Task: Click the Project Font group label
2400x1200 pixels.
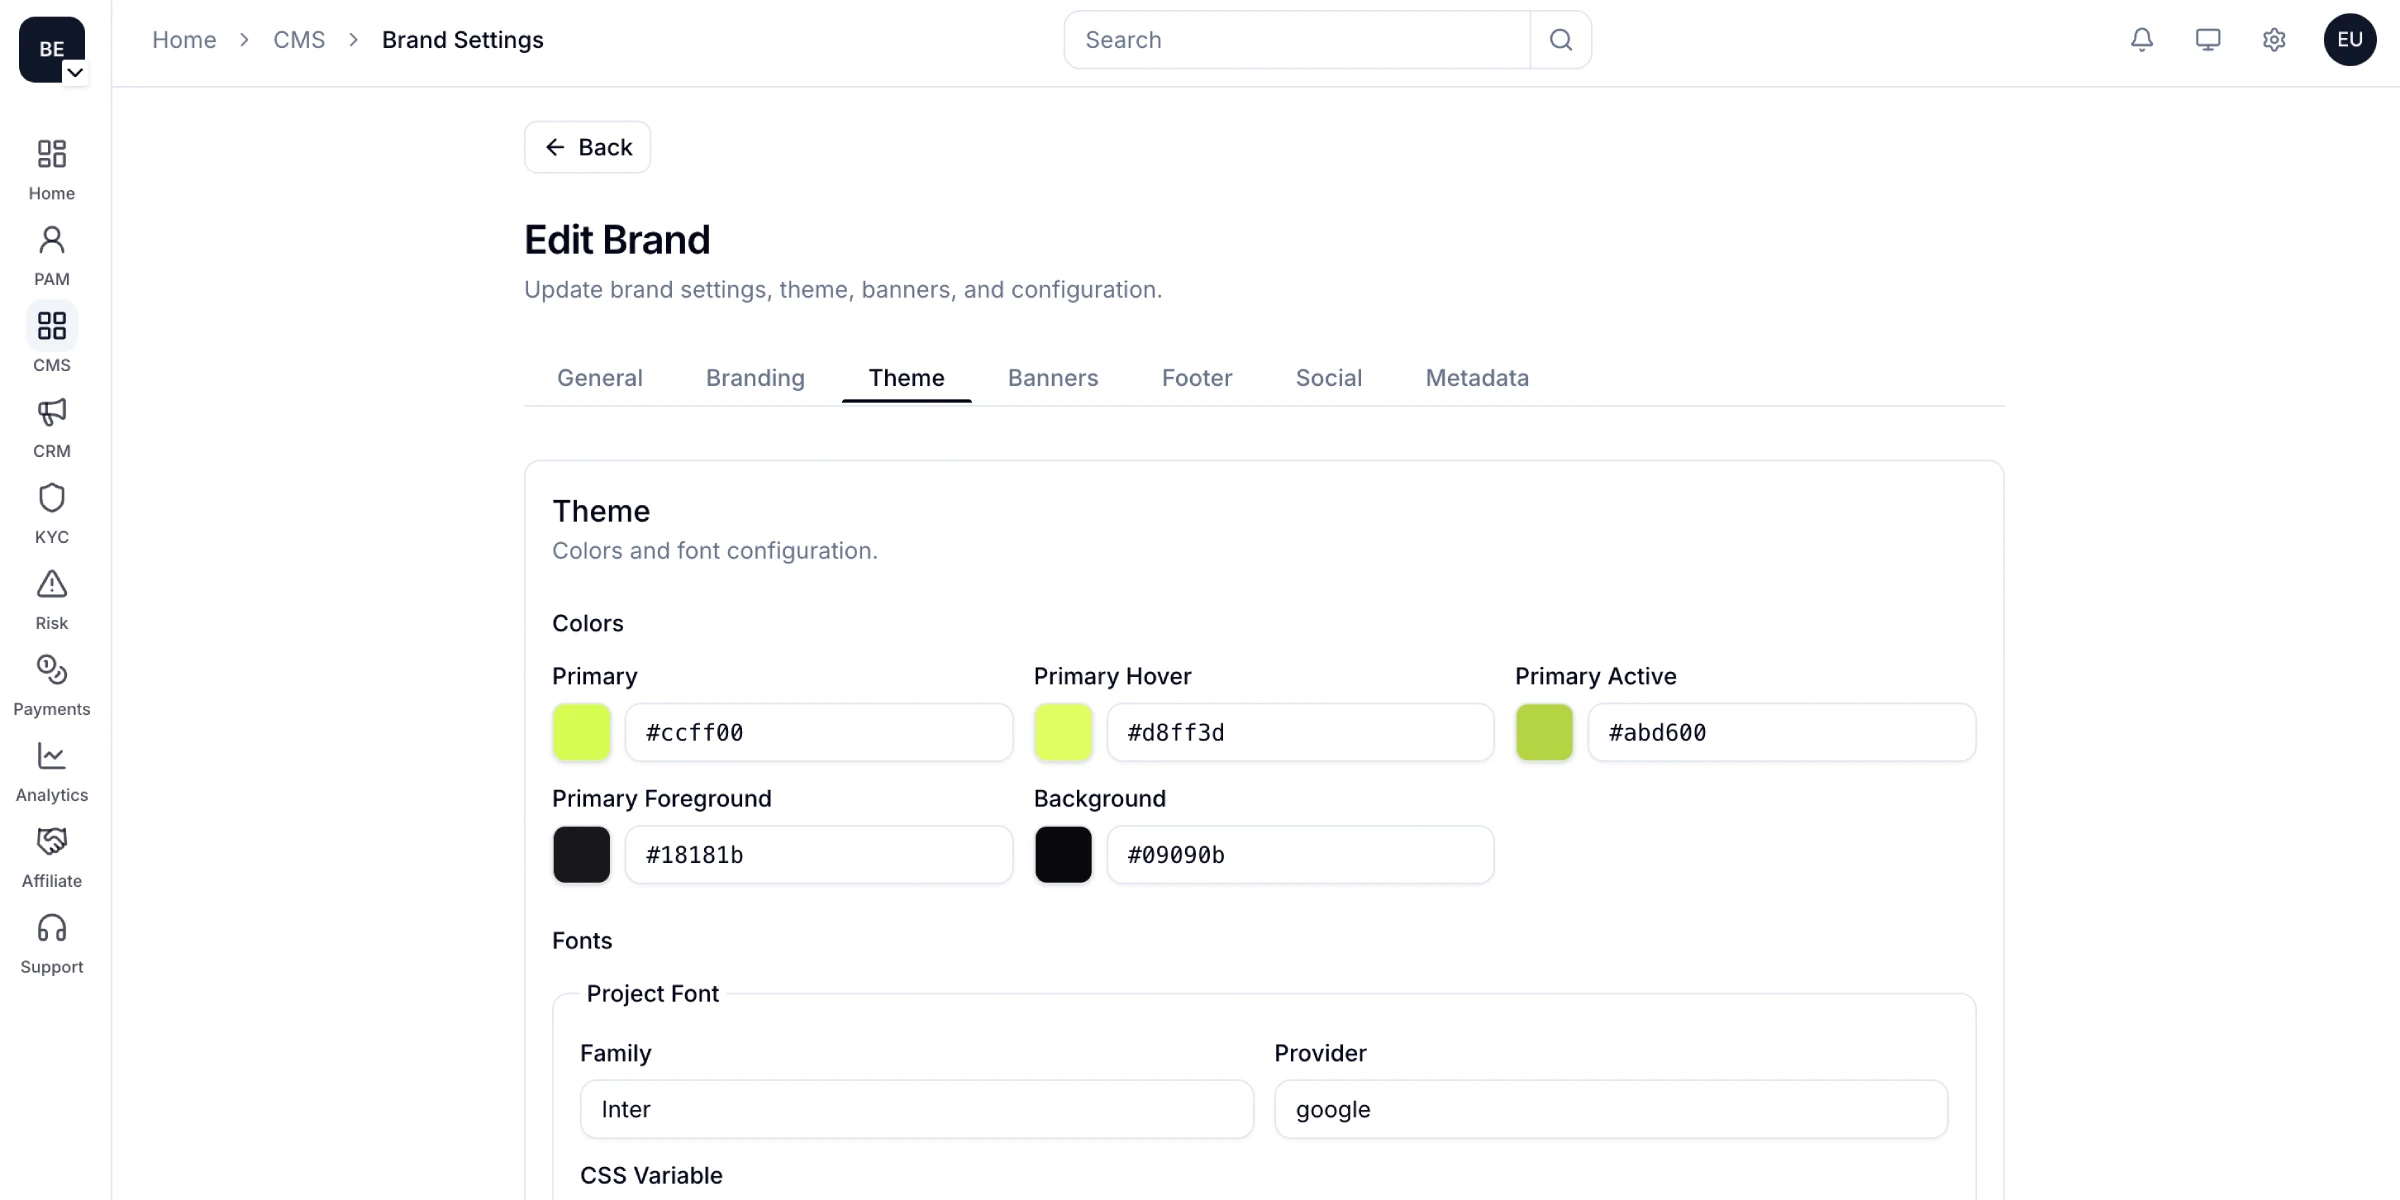Action: 653,993
